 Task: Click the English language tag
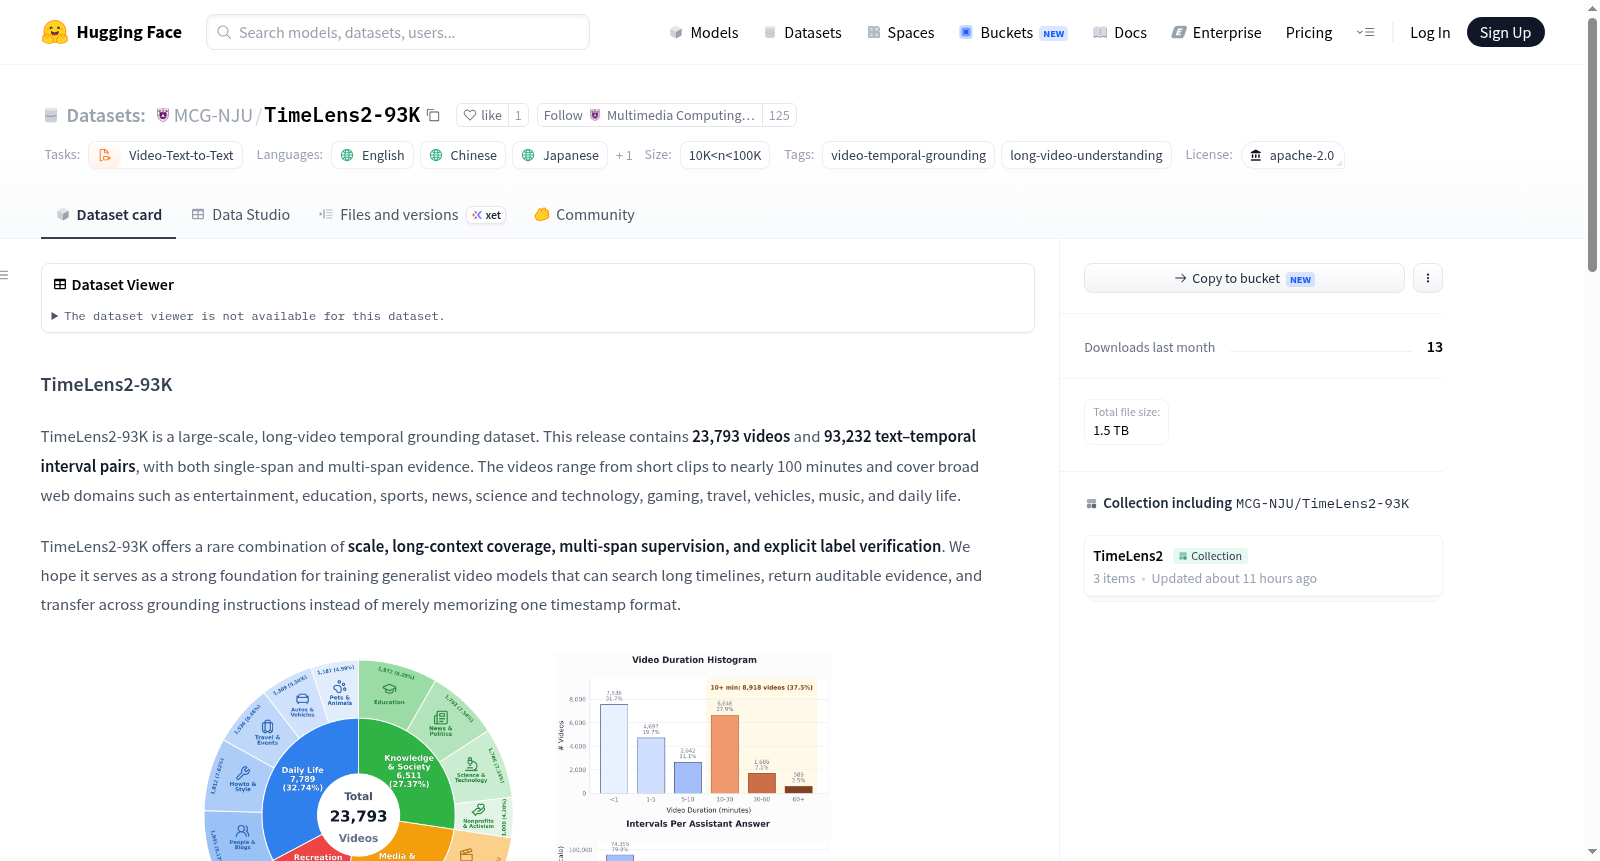[372, 155]
